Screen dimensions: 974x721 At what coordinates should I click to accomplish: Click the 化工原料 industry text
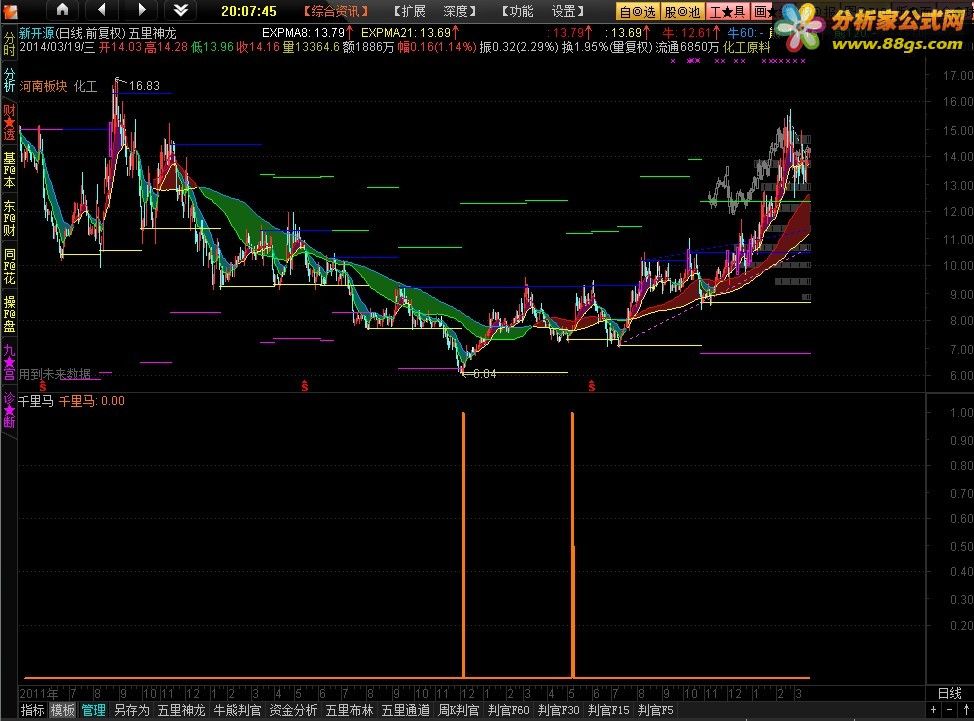[747, 47]
